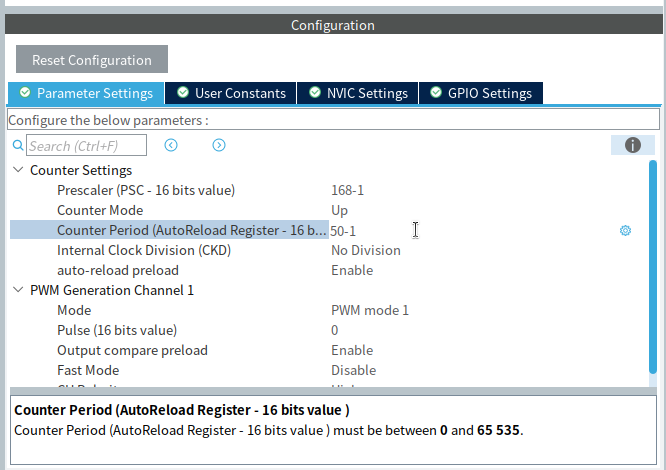Go to next search result arrow
Image resolution: width=666 pixels, height=470 pixels.
(219, 145)
